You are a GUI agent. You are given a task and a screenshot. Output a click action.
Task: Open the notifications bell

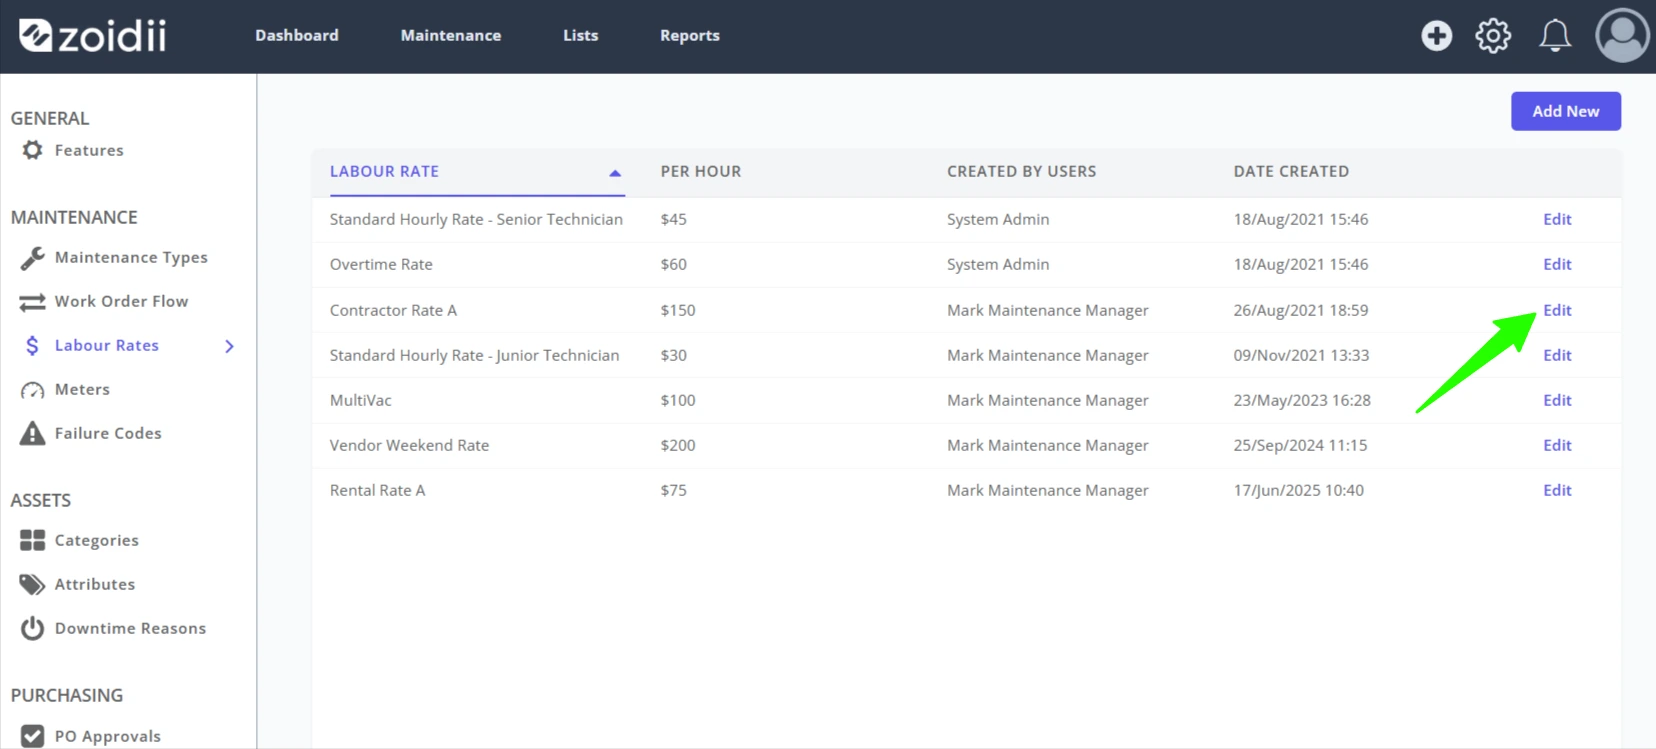click(x=1554, y=36)
